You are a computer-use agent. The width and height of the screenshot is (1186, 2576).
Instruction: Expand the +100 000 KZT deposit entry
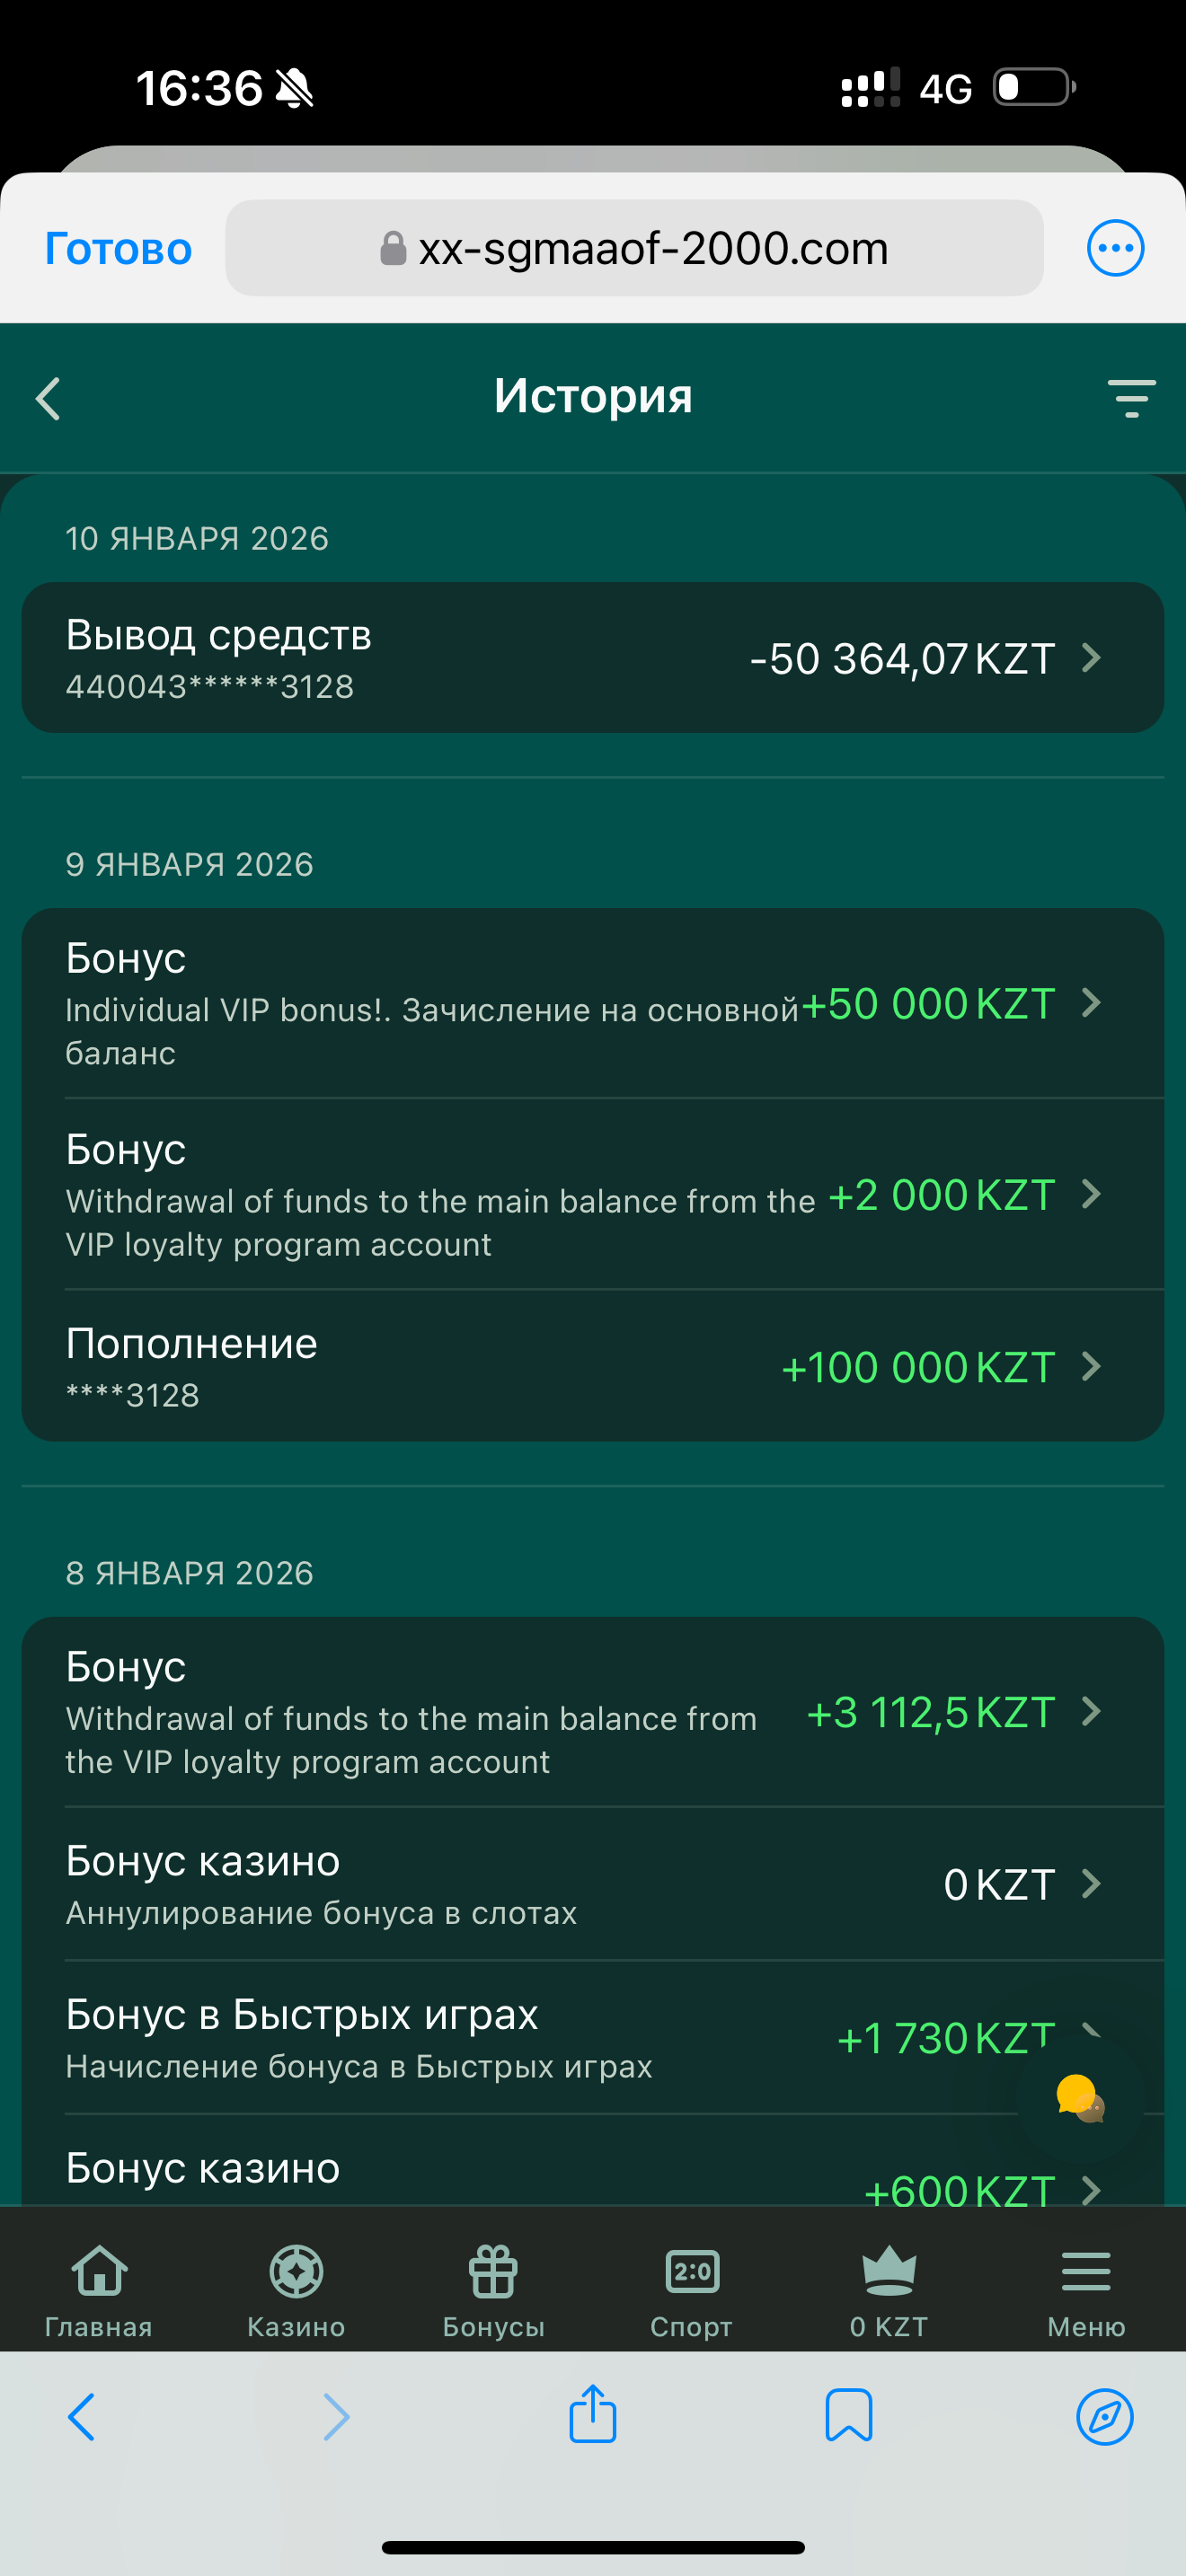1092,1366
